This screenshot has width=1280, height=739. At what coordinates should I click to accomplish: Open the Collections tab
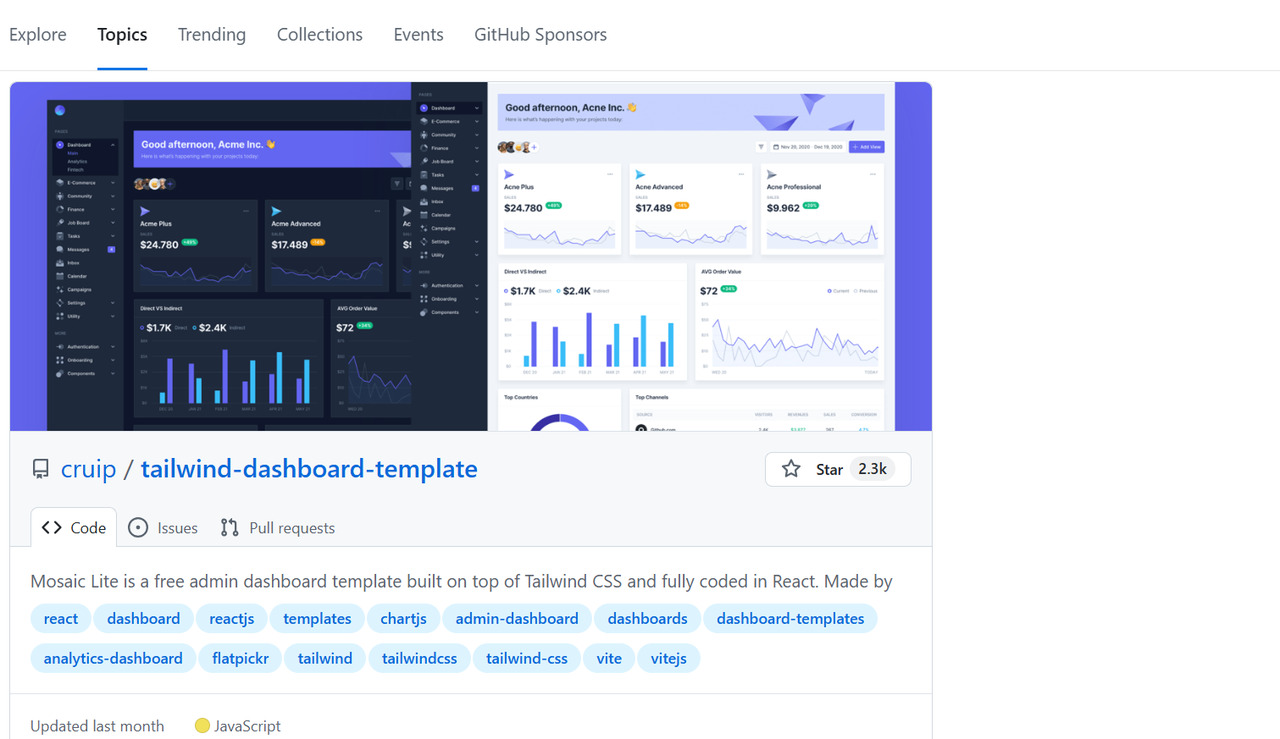[x=320, y=34]
